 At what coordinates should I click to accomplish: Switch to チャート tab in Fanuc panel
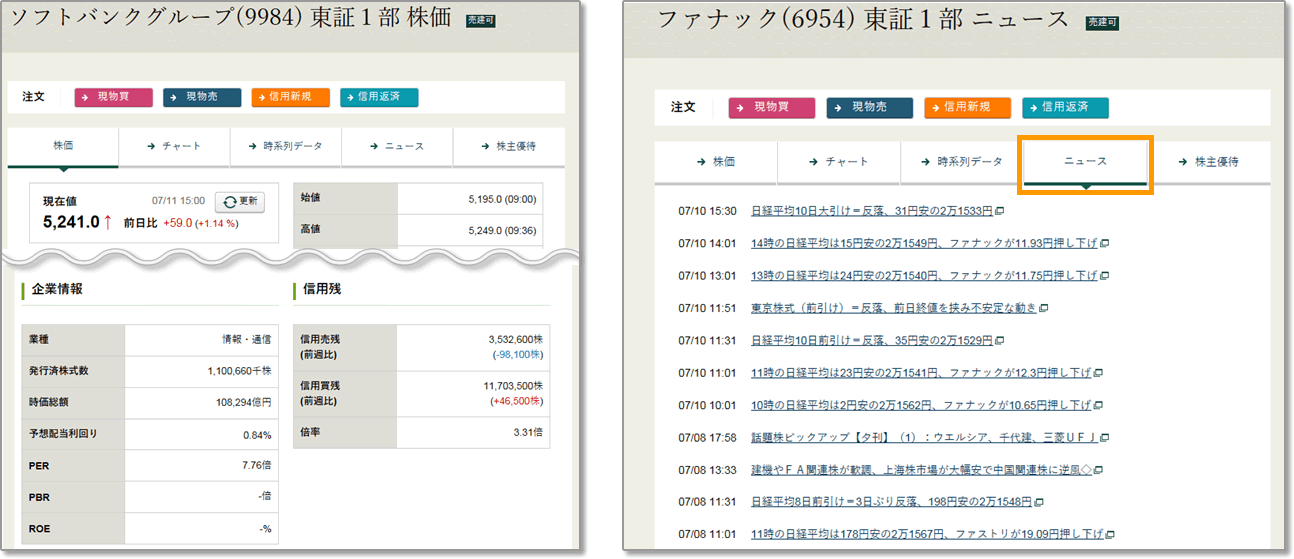[839, 162]
